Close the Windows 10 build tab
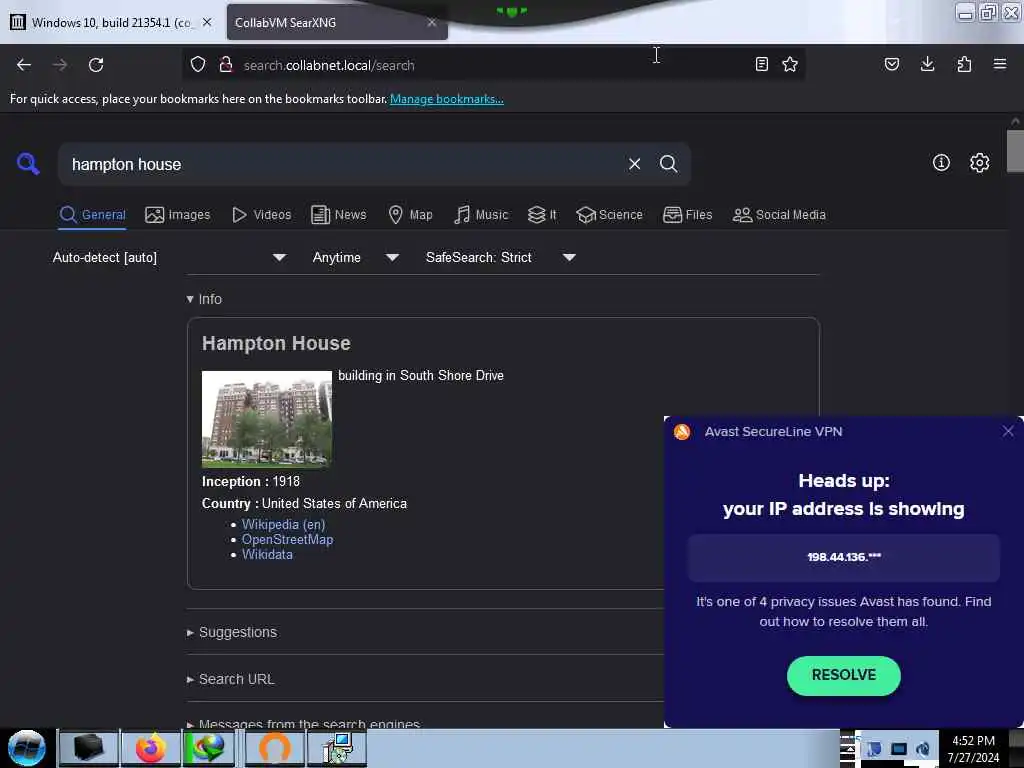Image resolution: width=1024 pixels, height=768 pixels. point(207,22)
